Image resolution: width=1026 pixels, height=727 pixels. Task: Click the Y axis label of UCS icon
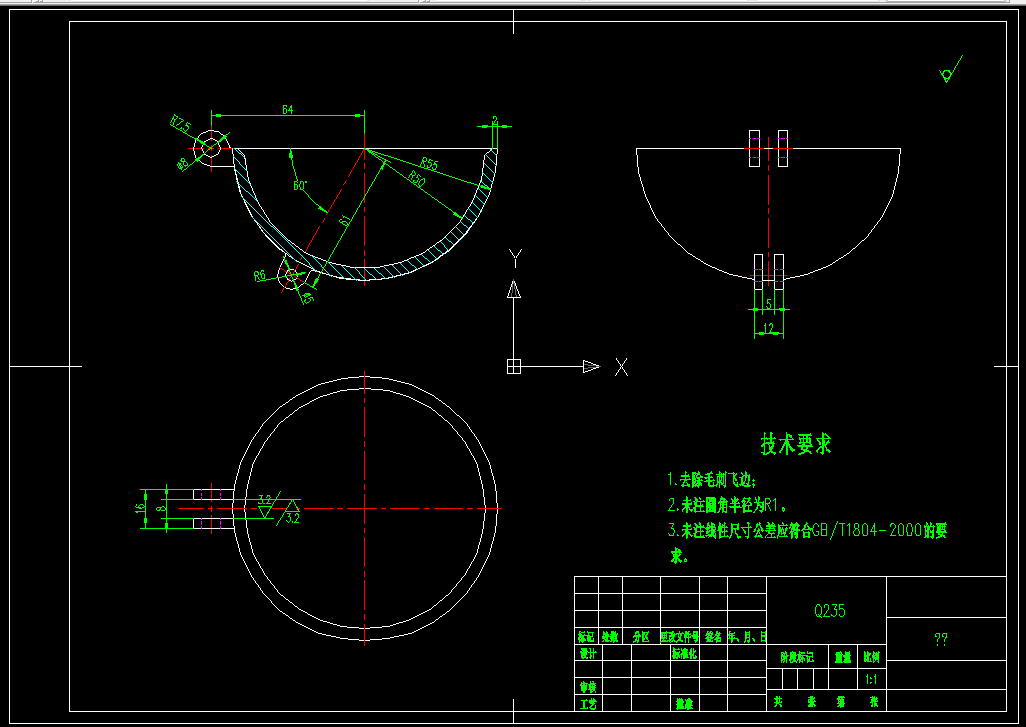click(515, 258)
